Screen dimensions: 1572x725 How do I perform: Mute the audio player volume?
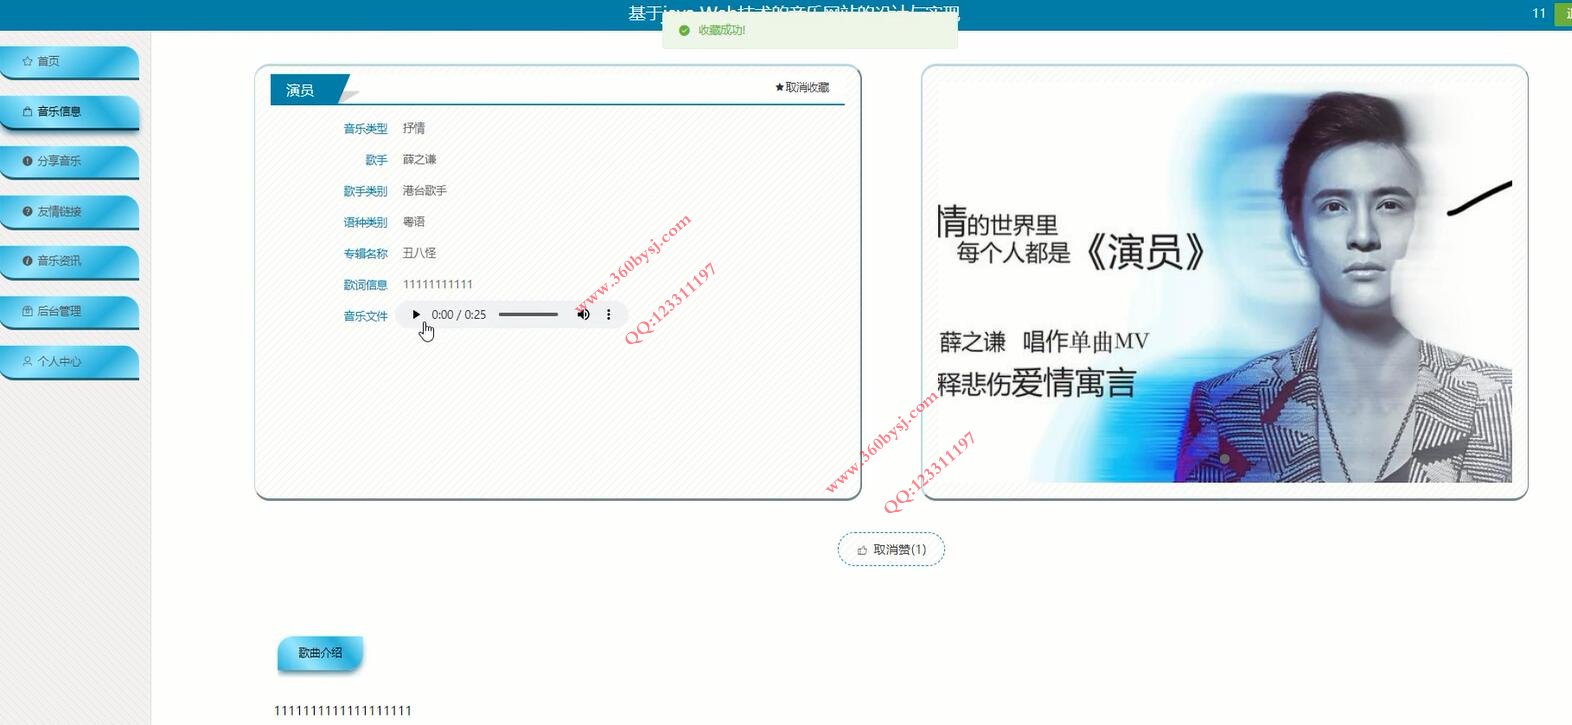pos(583,315)
